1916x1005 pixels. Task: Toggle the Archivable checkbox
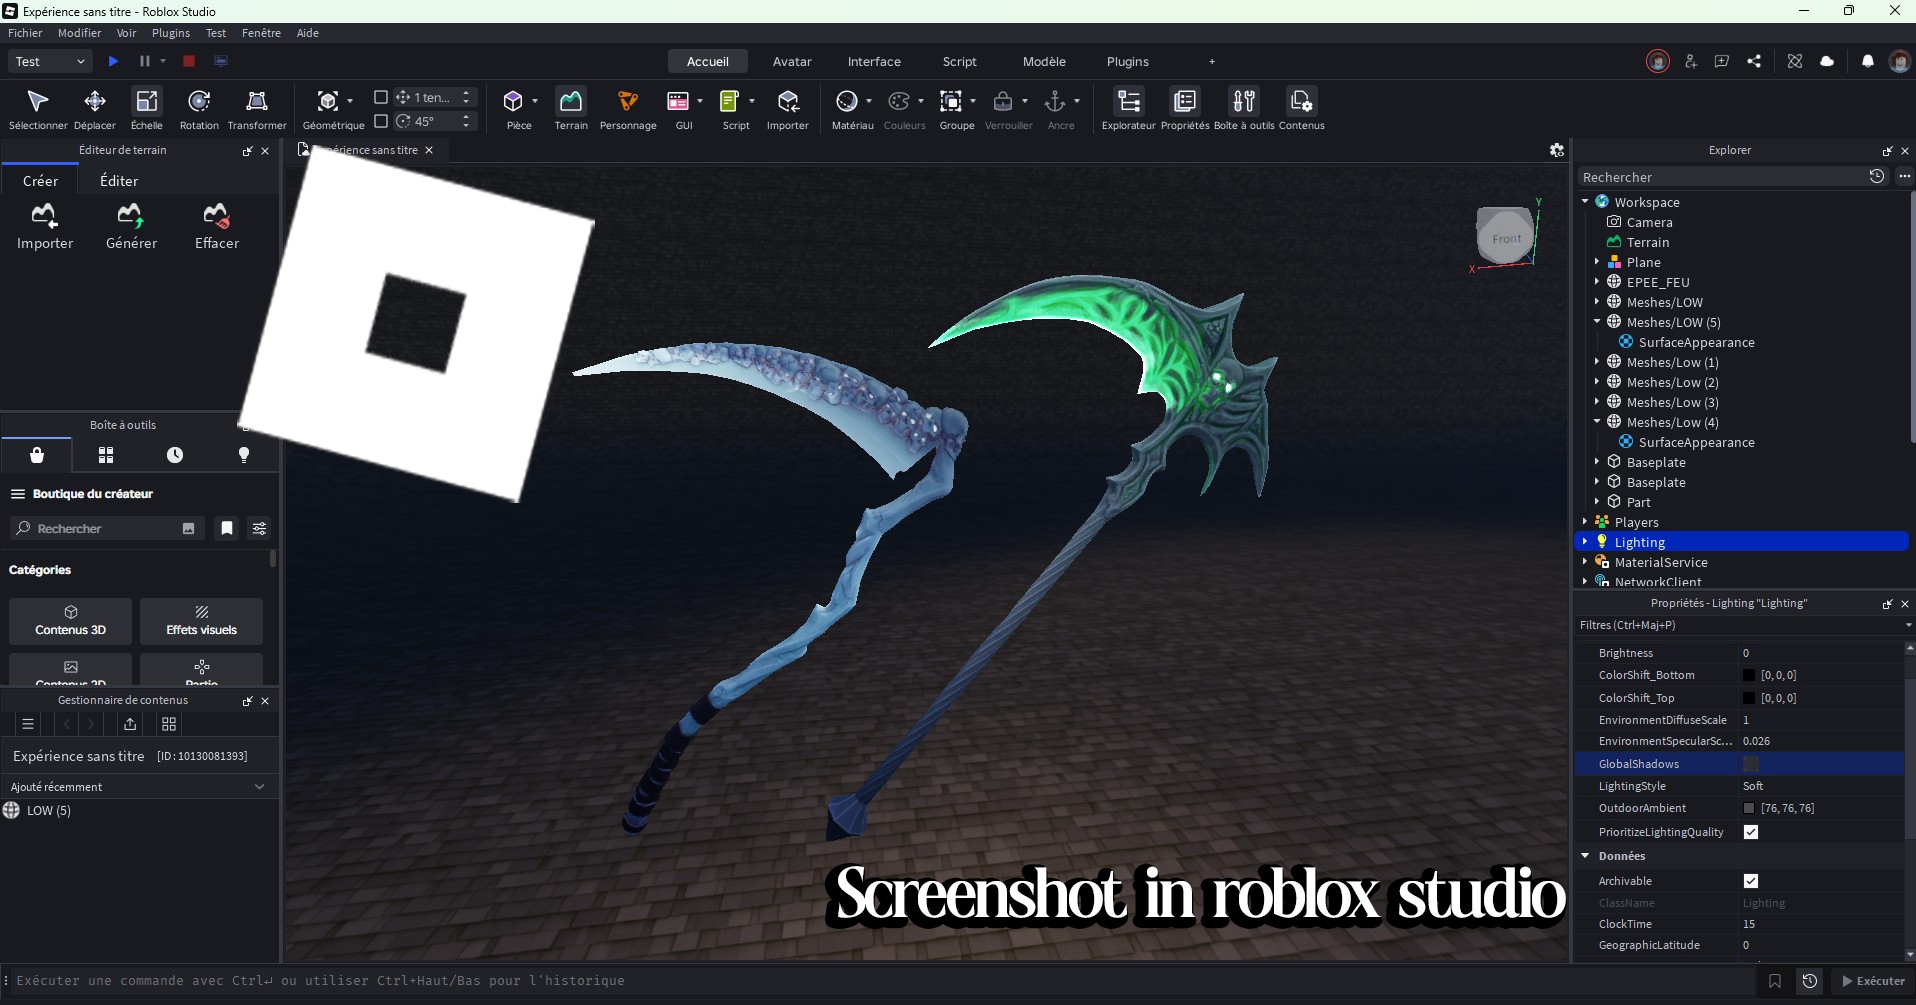[1751, 881]
